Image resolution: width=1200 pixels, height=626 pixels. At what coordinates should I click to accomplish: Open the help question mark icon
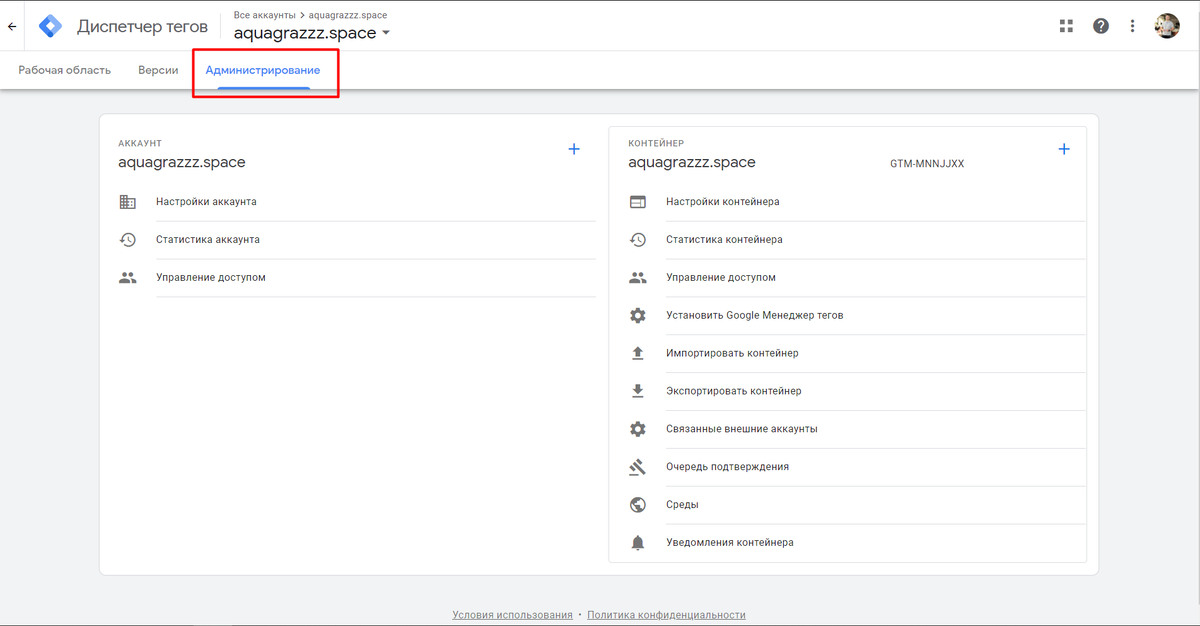1101,26
